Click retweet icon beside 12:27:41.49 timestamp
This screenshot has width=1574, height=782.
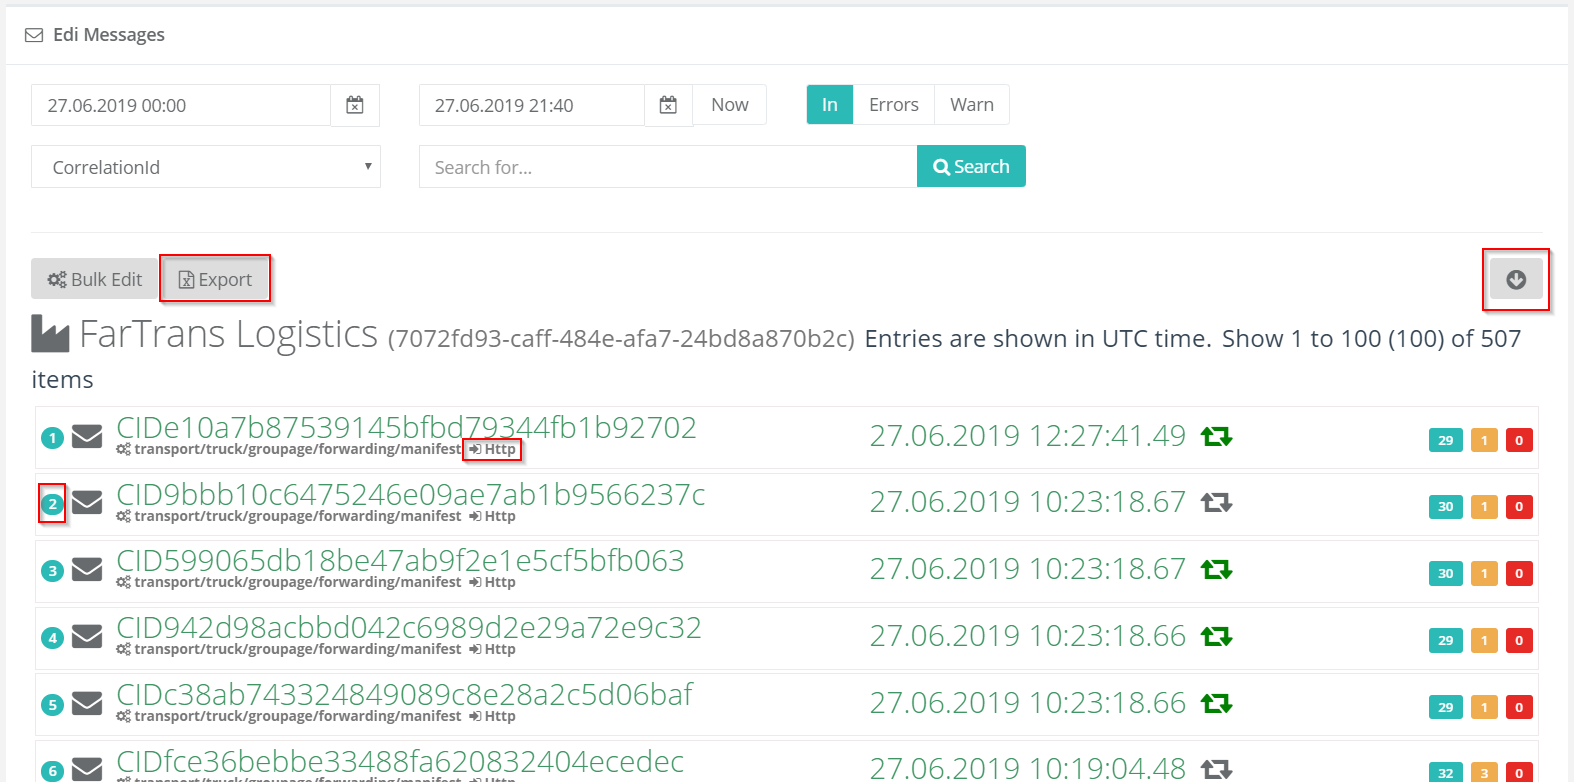(x=1216, y=436)
